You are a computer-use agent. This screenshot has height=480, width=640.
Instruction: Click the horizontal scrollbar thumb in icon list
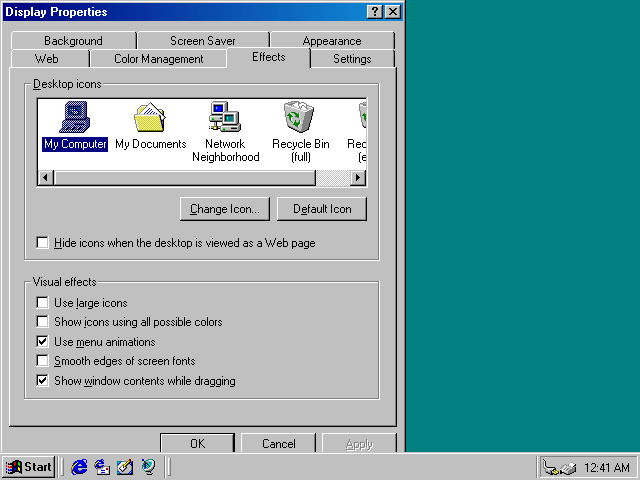[185, 178]
